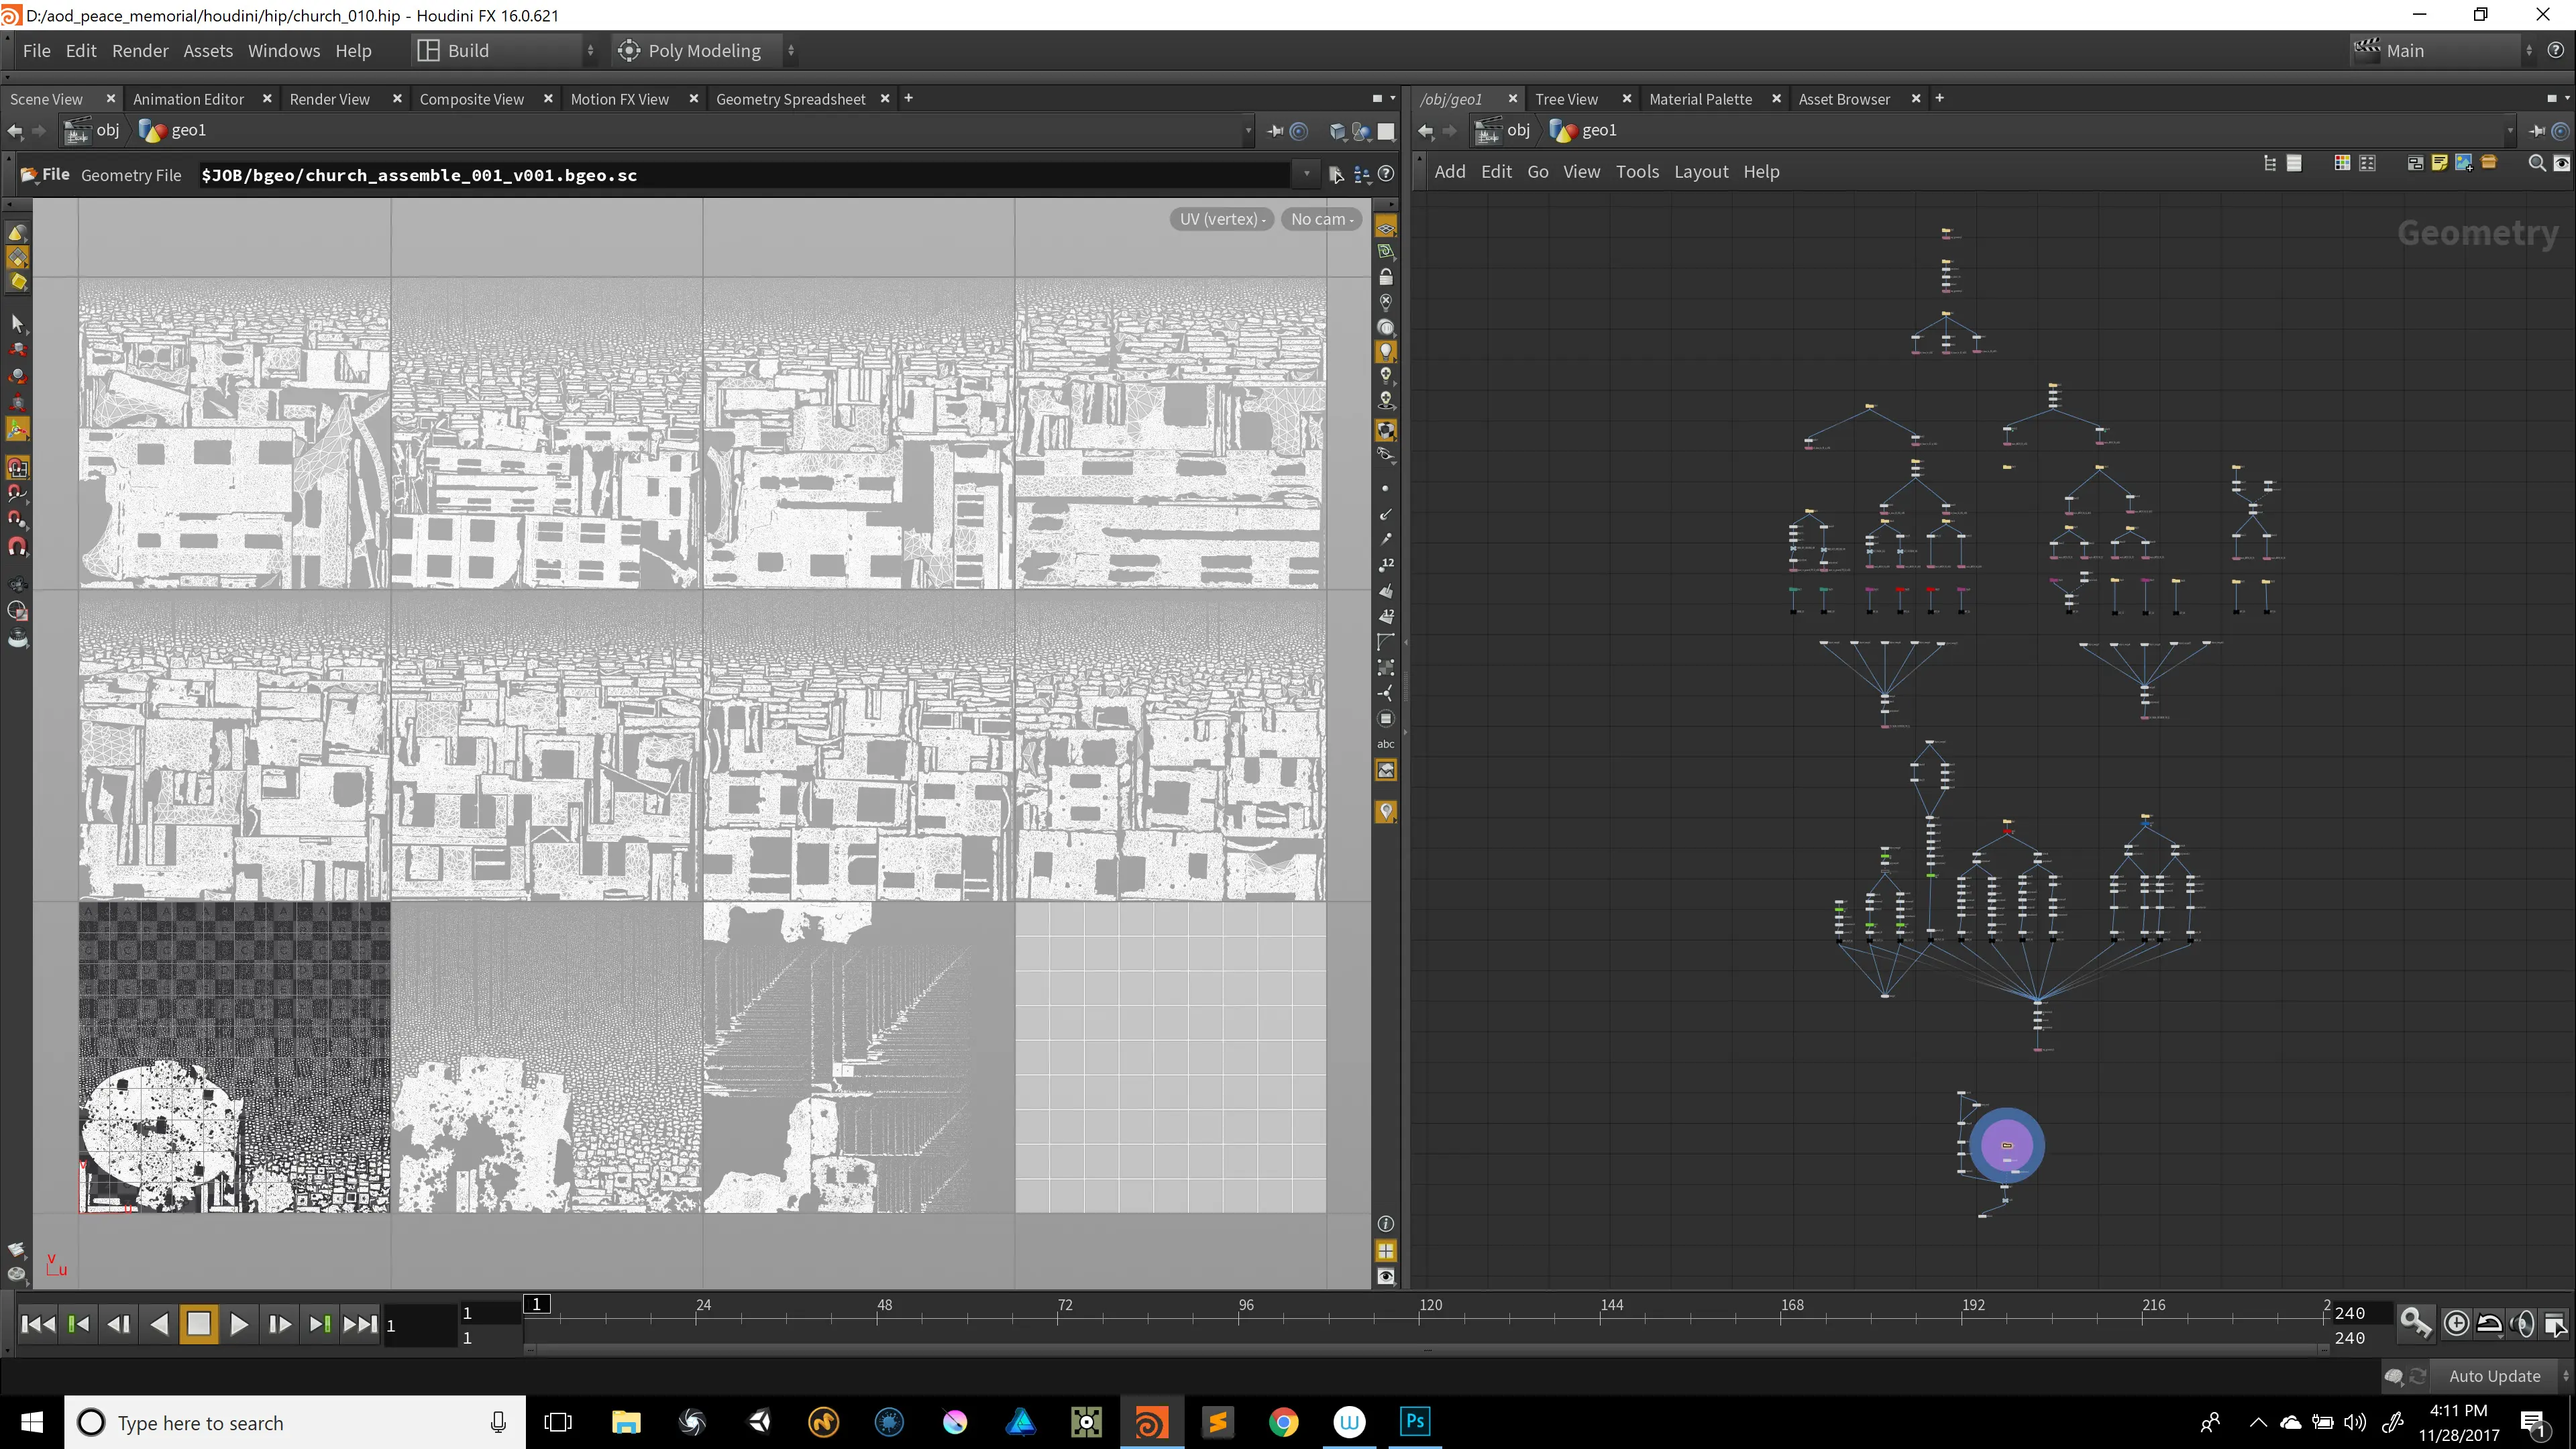Viewport: 2576px width, 1449px height.
Task: Open the No cam camera menu
Action: click(x=1321, y=219)
